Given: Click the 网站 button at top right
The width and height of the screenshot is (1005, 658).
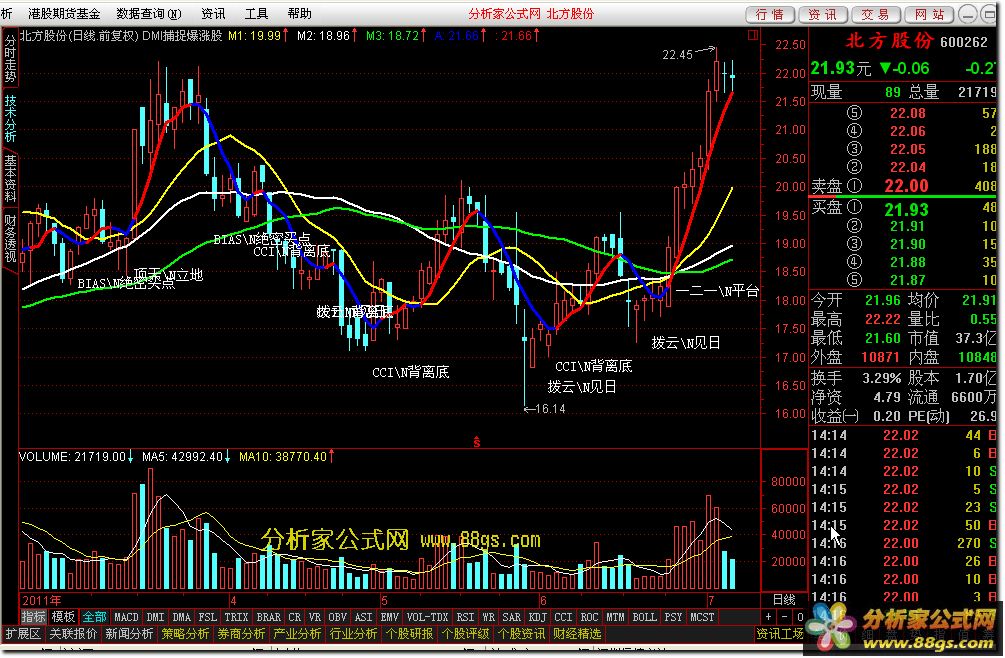Looking at the screenshot, I should (x=929, y=14).
